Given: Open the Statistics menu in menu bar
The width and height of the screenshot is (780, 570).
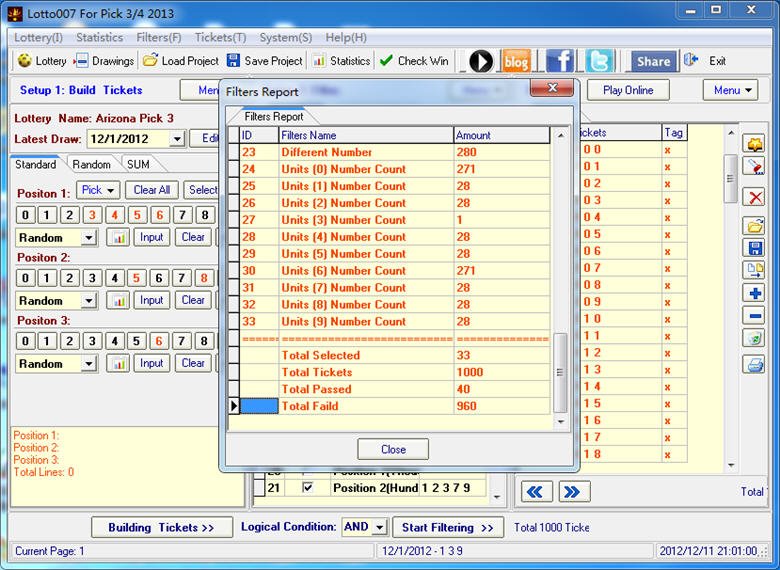Looking at the screenshot, I should tap(99, 37).
